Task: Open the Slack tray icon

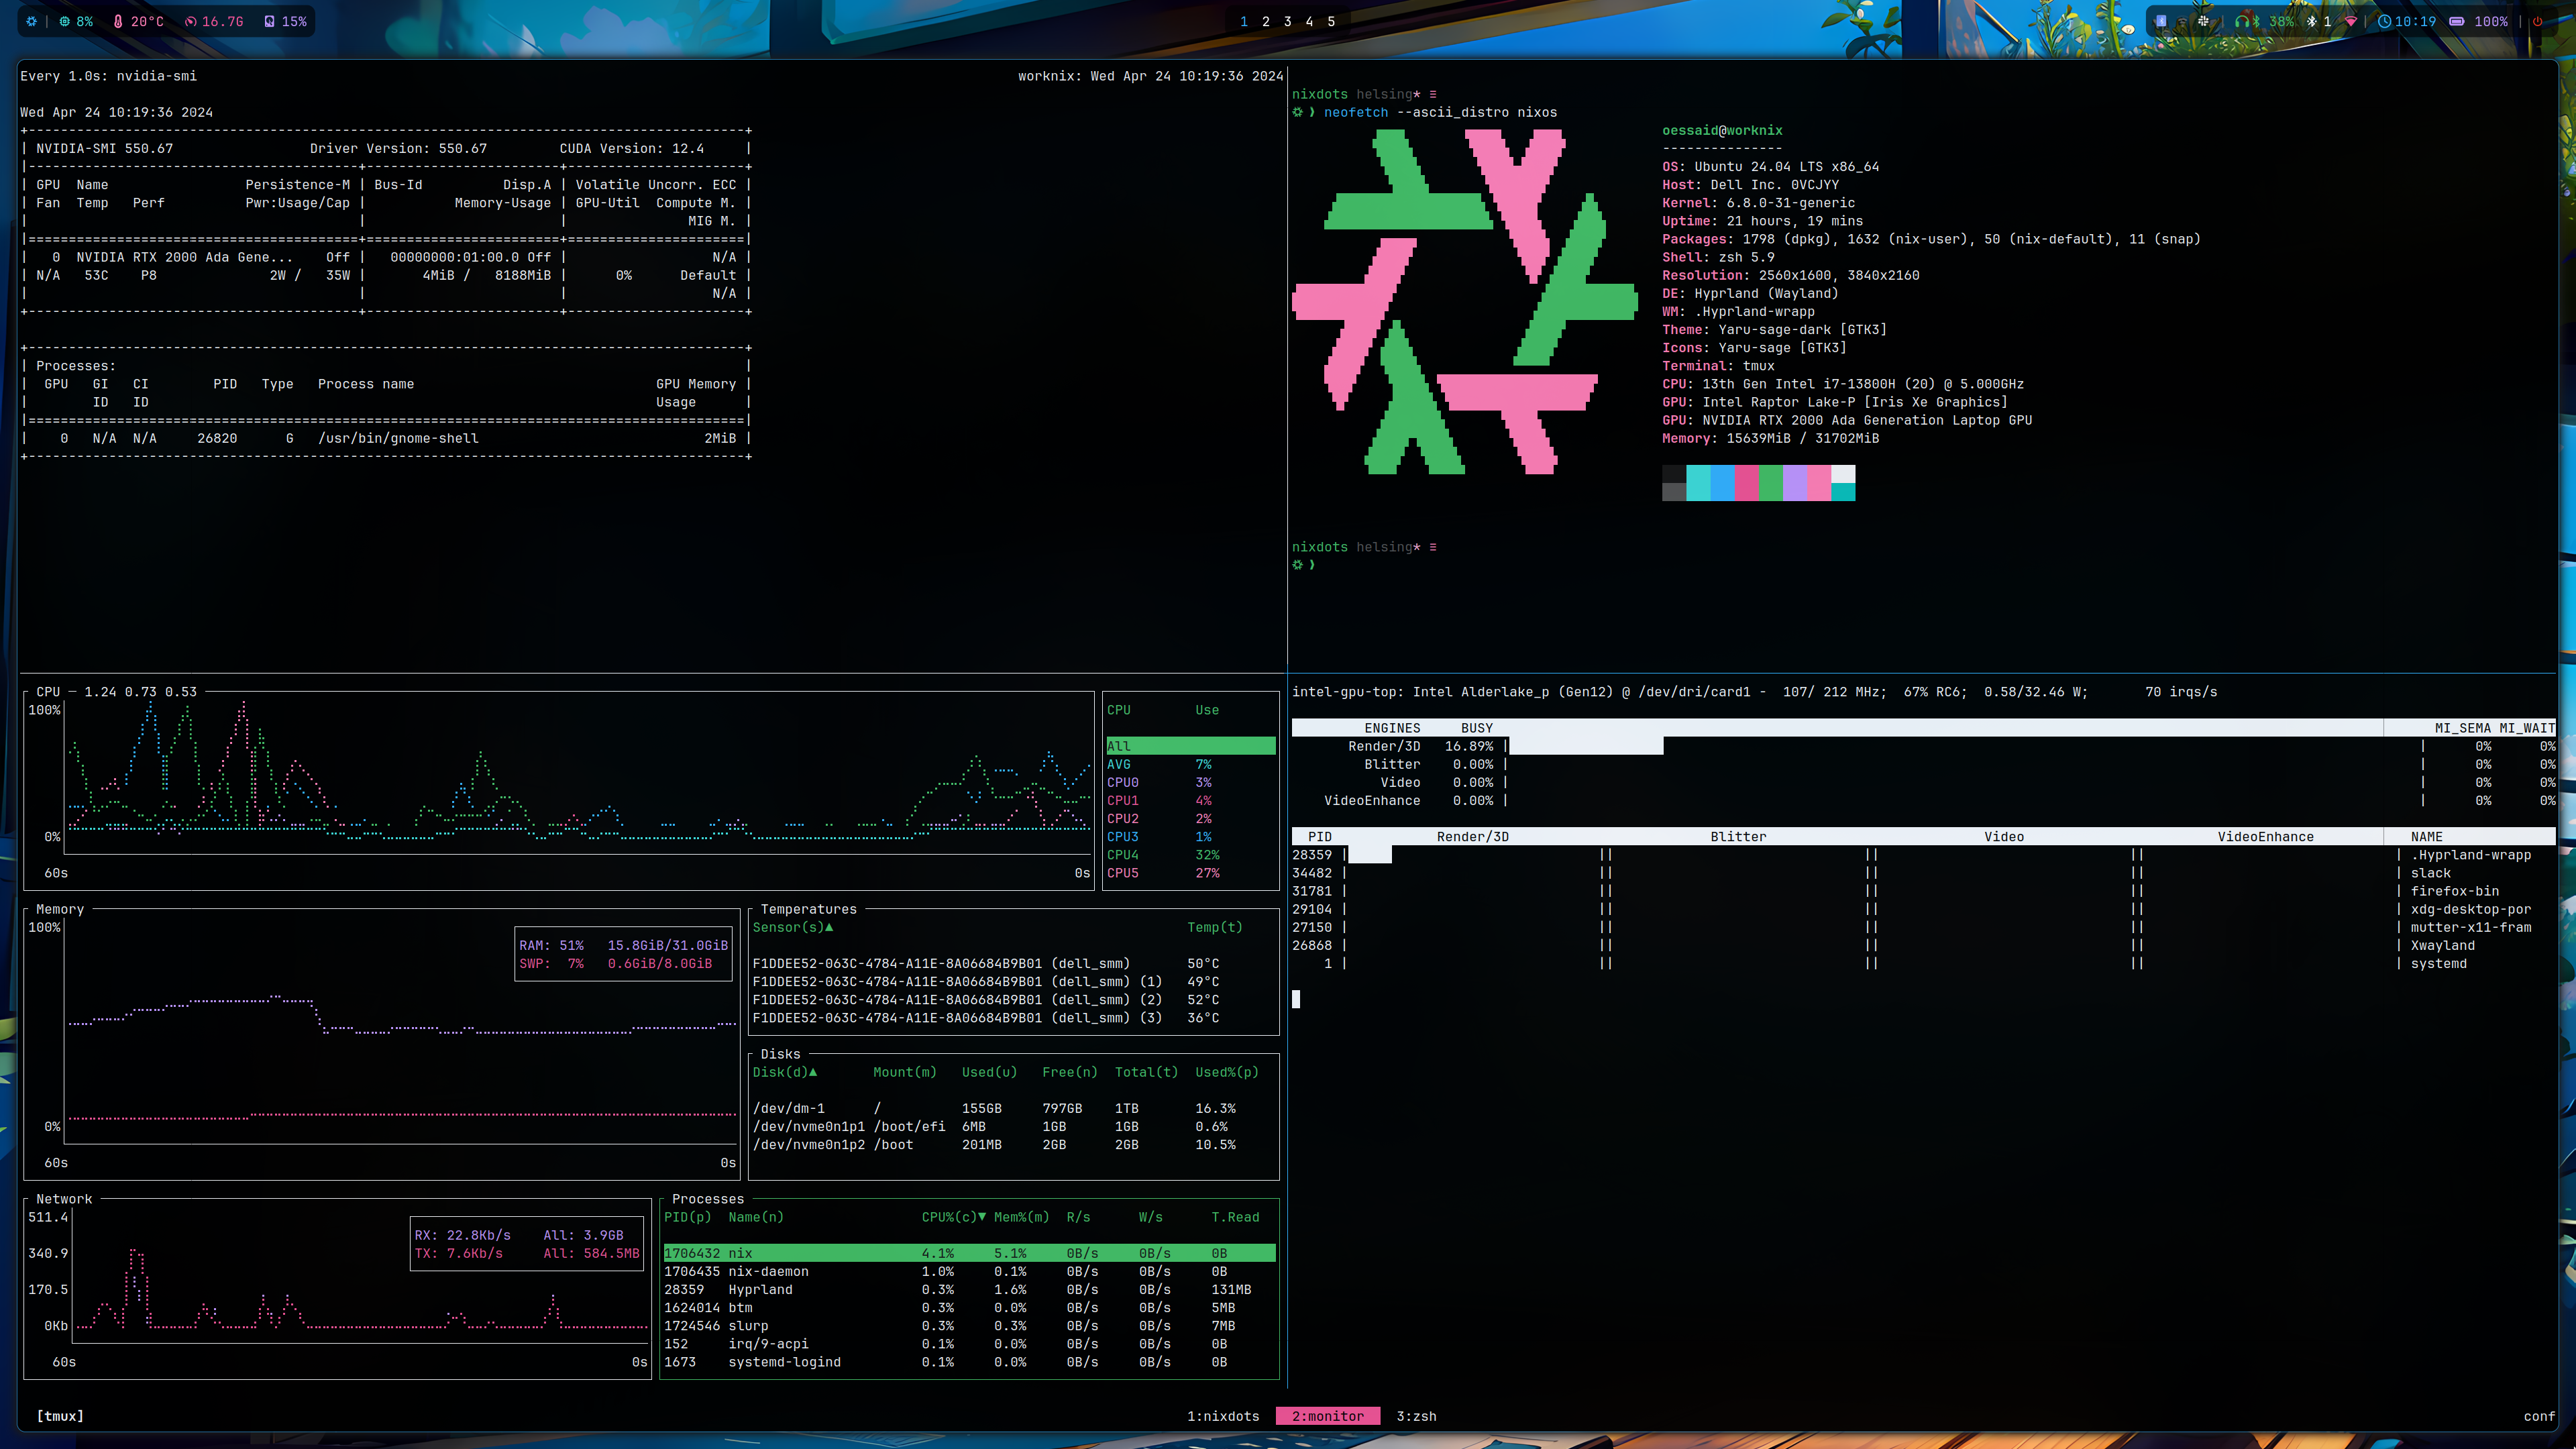Action: tap(2203, 21)
